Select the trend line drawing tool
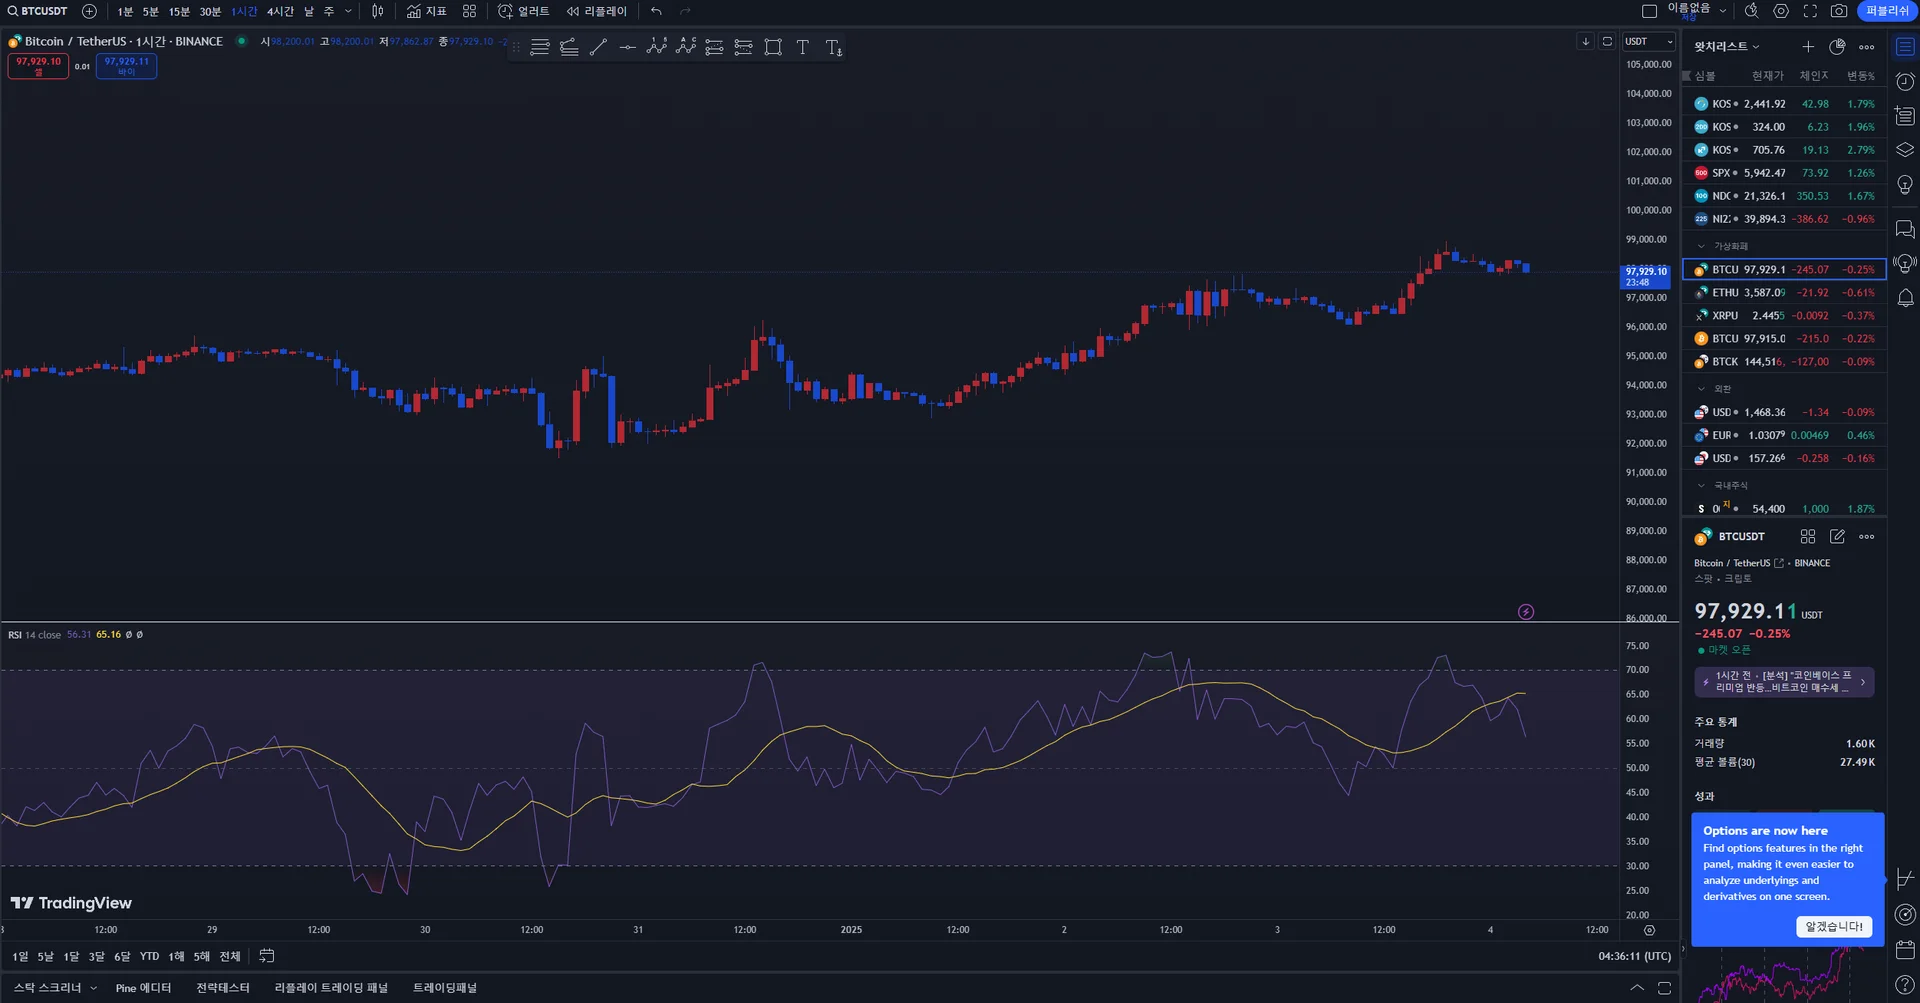Screen dimensions: 1920x1003 pyautogui.click(x=598, y=47)
